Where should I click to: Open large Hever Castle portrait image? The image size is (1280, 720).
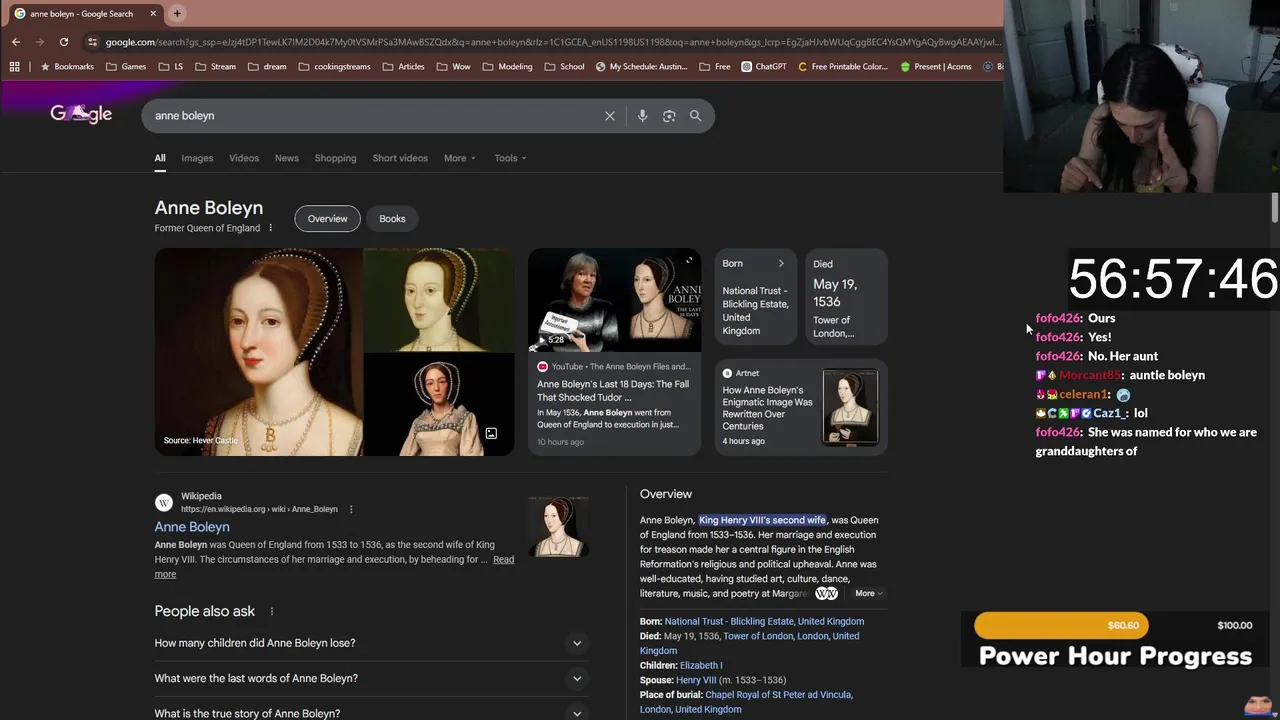click(259, 352)
